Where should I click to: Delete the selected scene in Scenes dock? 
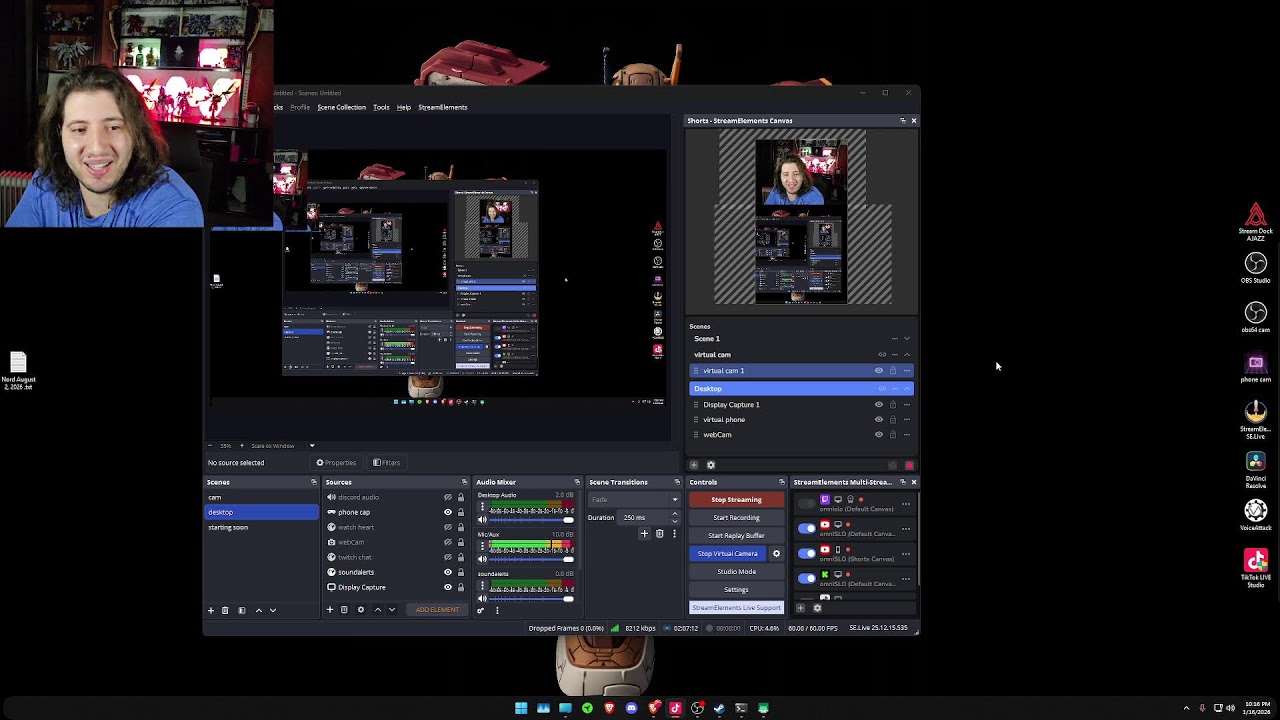(225, 610)
